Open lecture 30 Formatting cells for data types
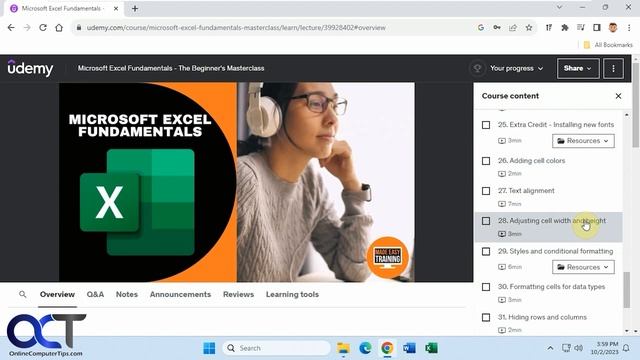 pyautogui.click(x=549, y=293)
